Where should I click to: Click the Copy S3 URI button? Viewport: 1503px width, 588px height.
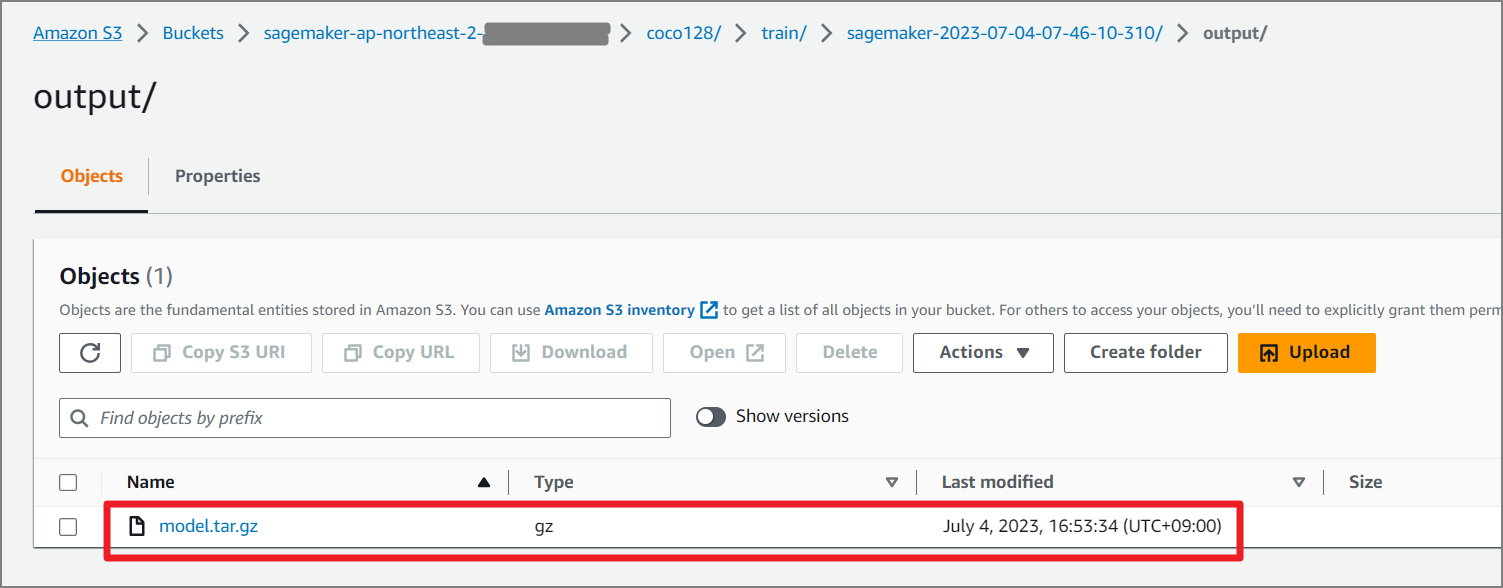[x=221, y=353]
